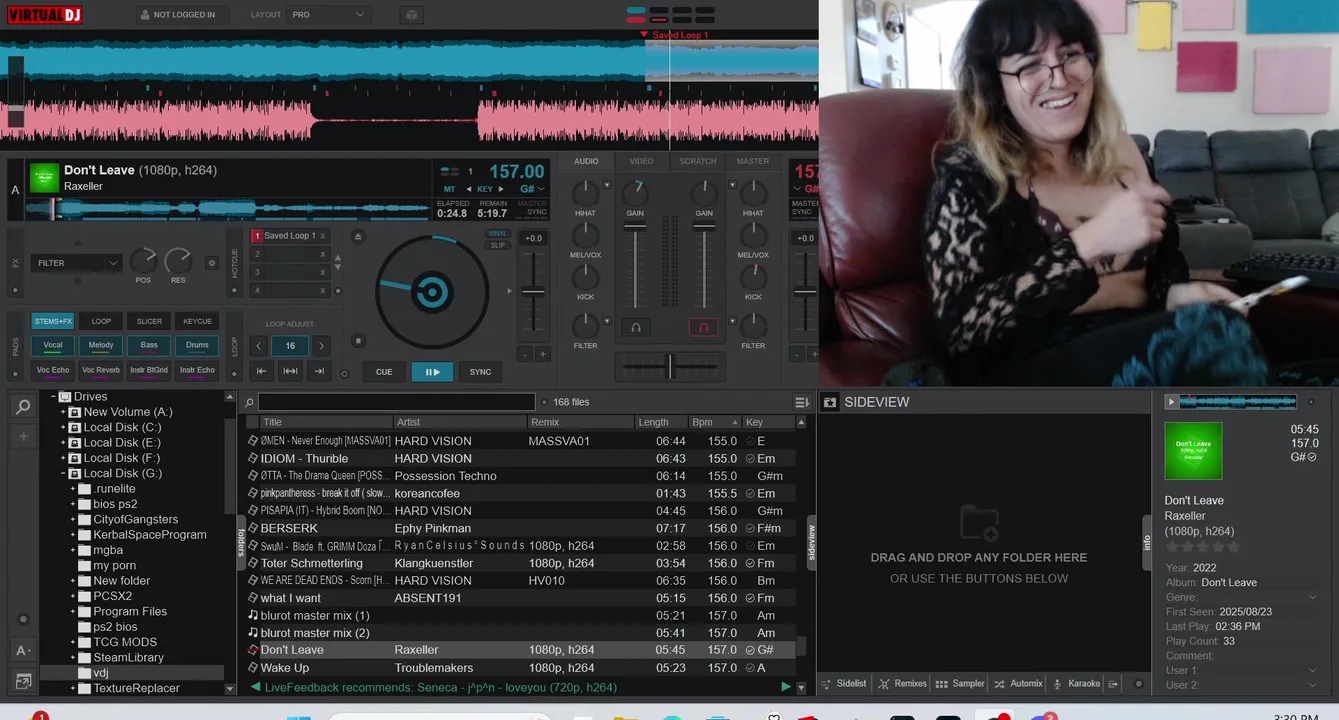Image resolution: width=1339 pixels, height=720 pixels.
Task: Switch to the MASTER mixer tab
Action: [x=753, y=161]
